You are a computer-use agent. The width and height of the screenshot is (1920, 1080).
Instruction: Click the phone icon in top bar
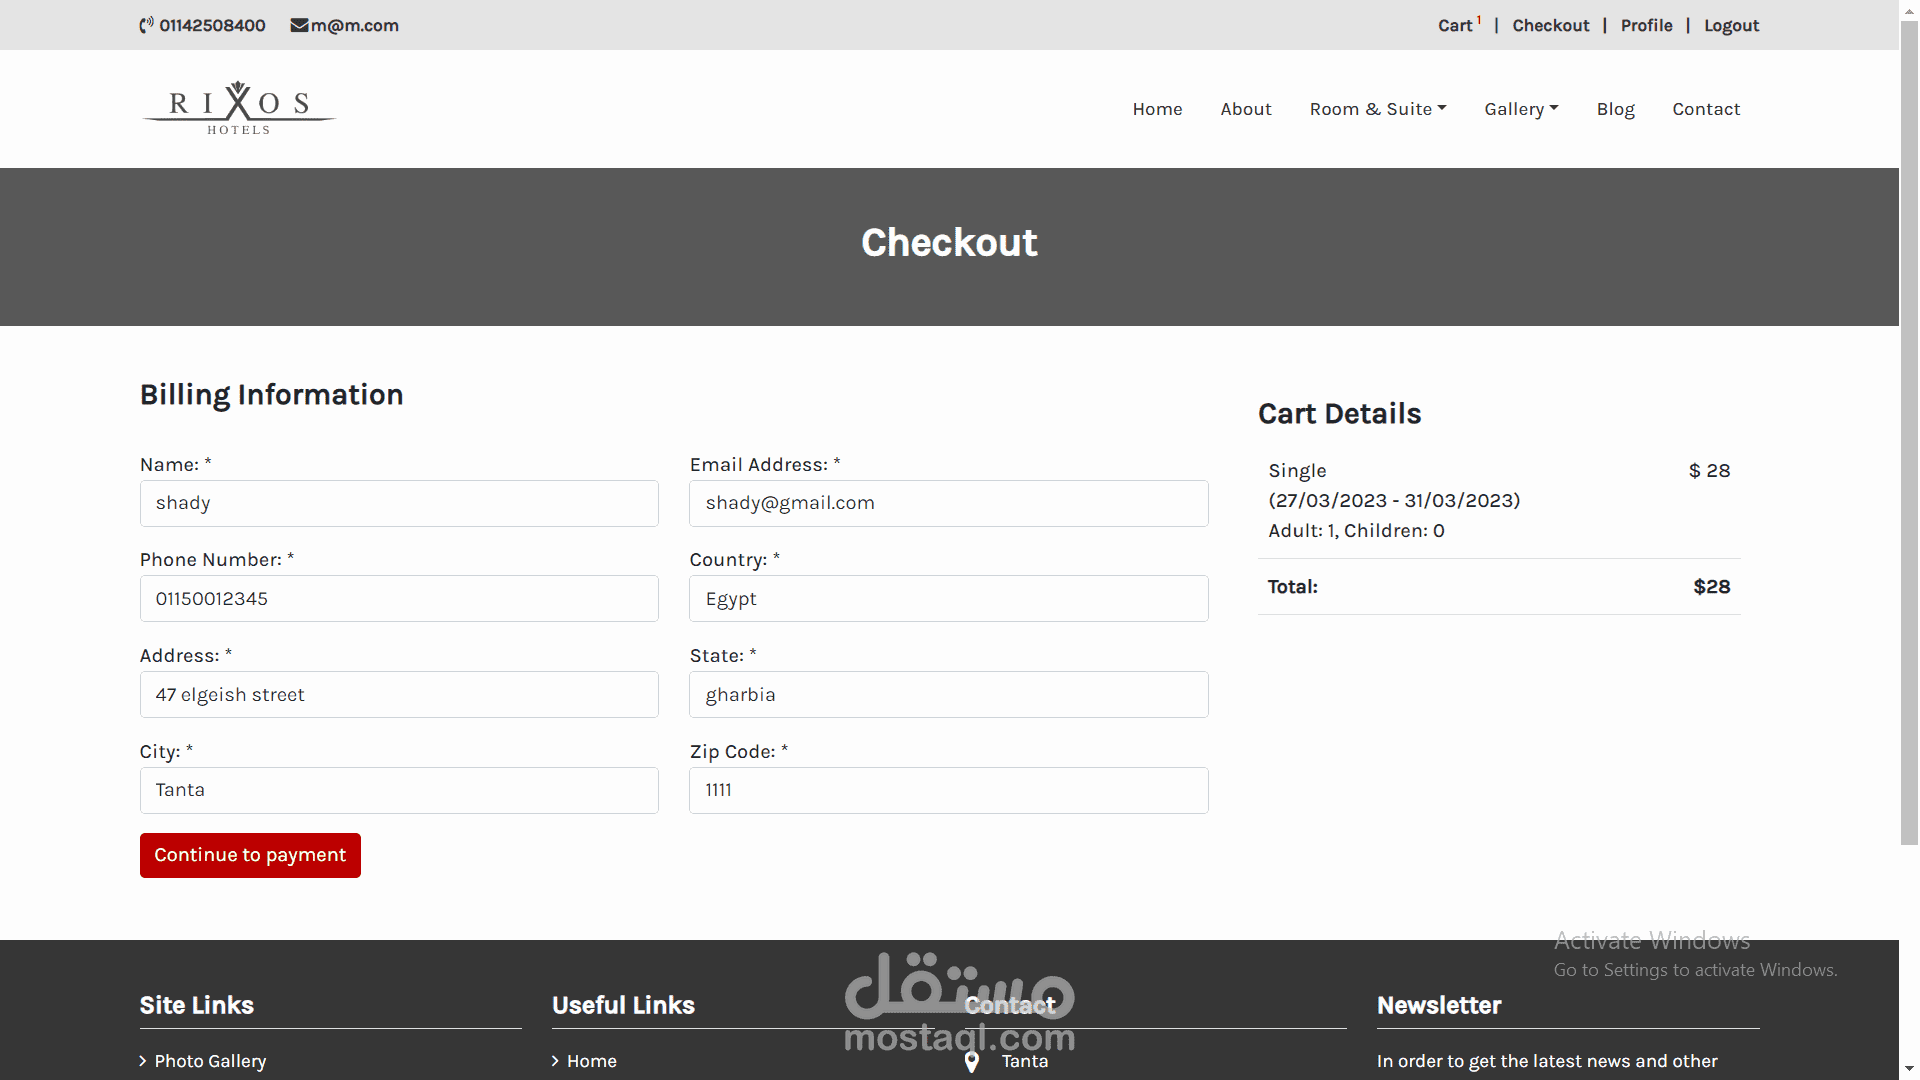click(x=146, y=25)
